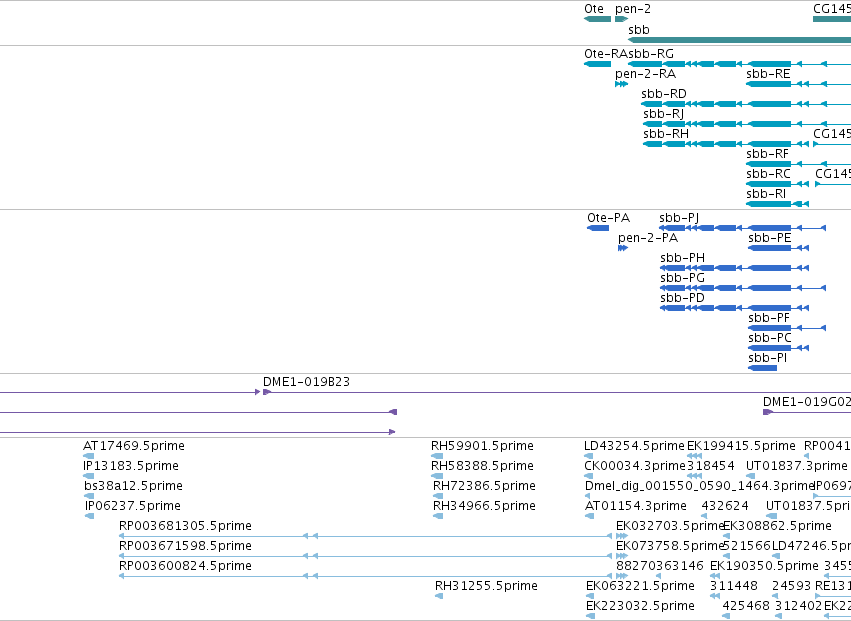Click the sbb gene label

639,30
